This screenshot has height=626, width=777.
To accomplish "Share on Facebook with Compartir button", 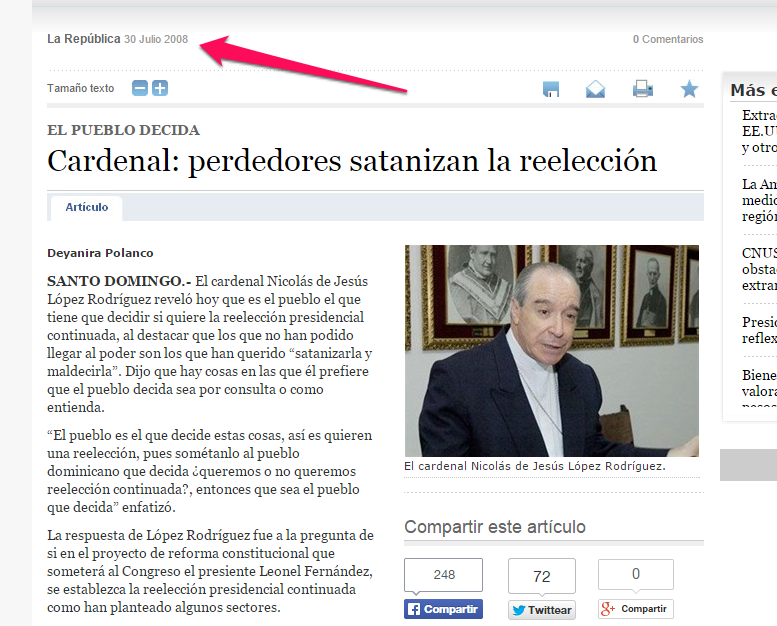I will coord(444,609).
